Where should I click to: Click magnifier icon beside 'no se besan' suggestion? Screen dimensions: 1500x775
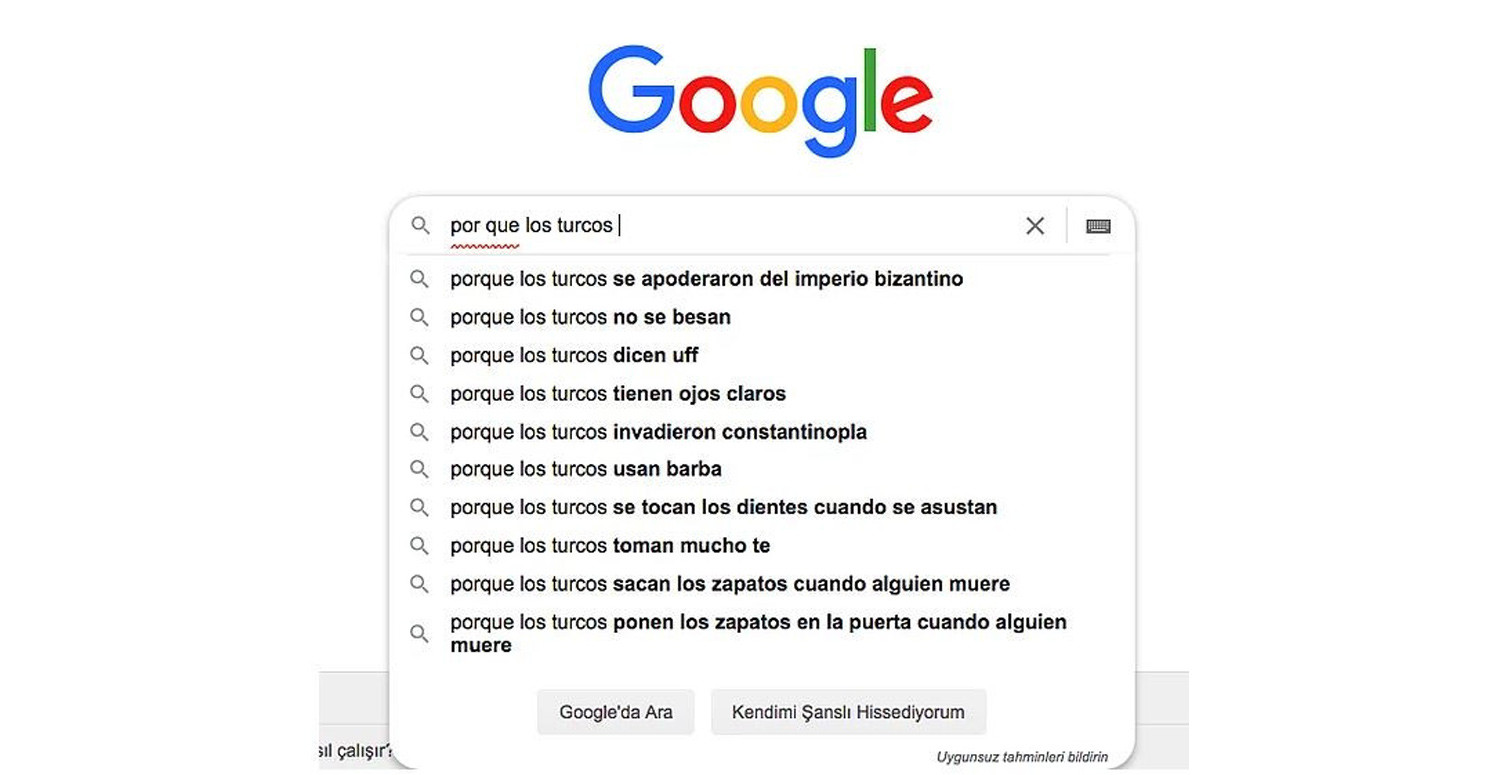pos(420,317)
